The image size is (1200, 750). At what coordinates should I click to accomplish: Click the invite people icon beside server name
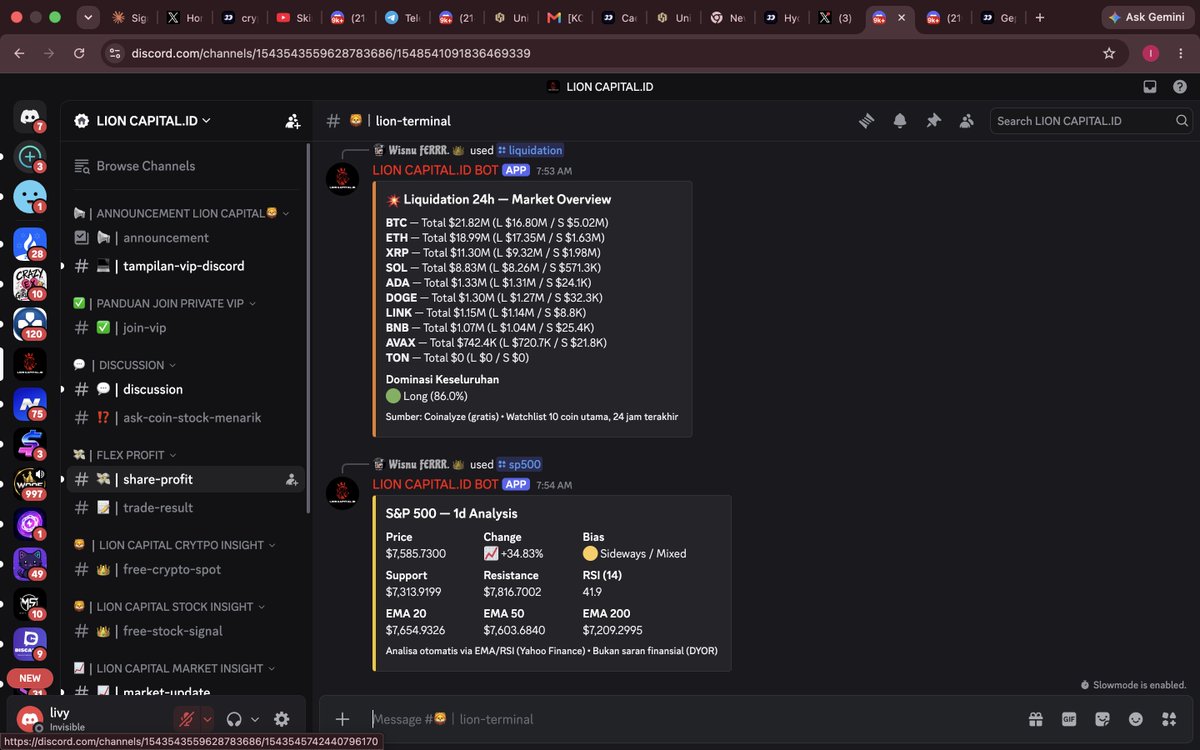tap(292, 121)
